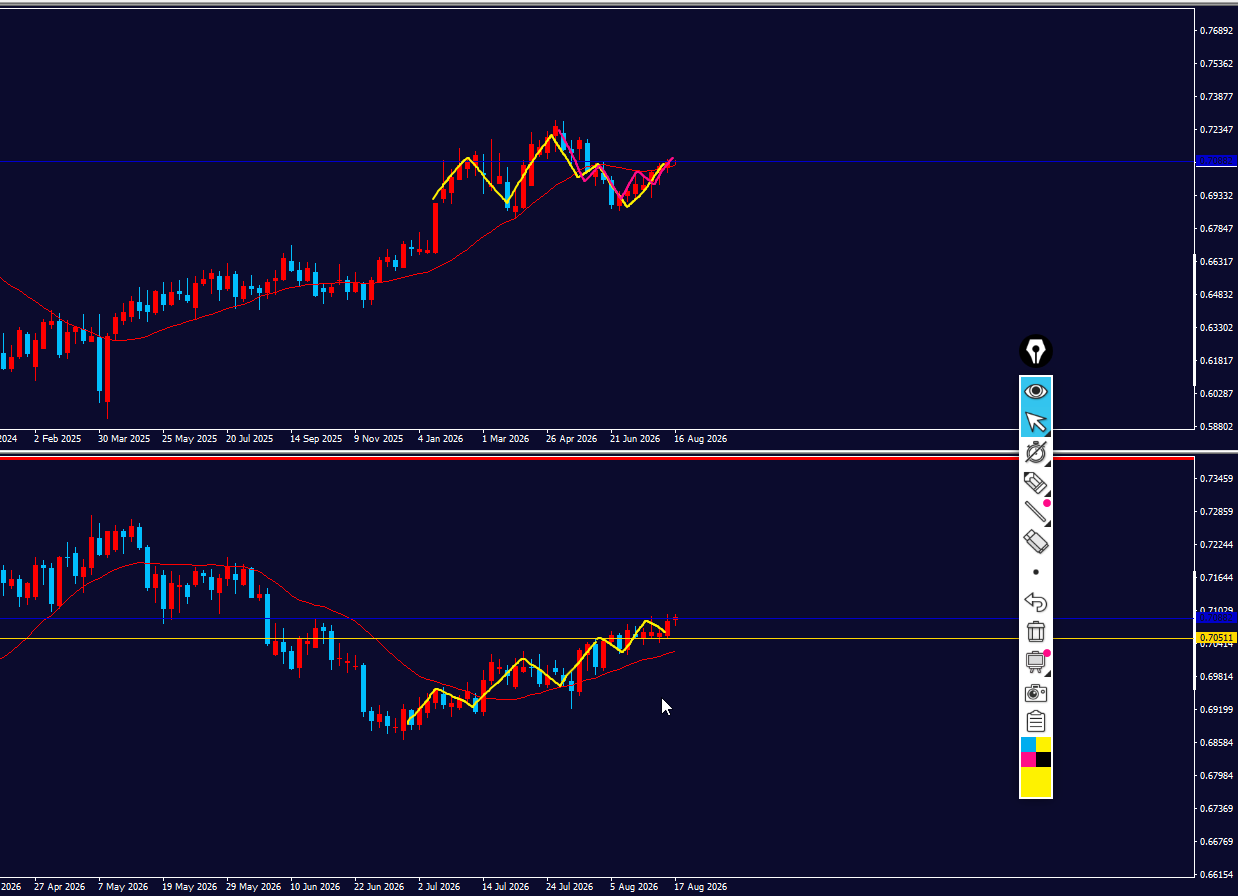Click the 29 May 2026 date label

point(253,887)
